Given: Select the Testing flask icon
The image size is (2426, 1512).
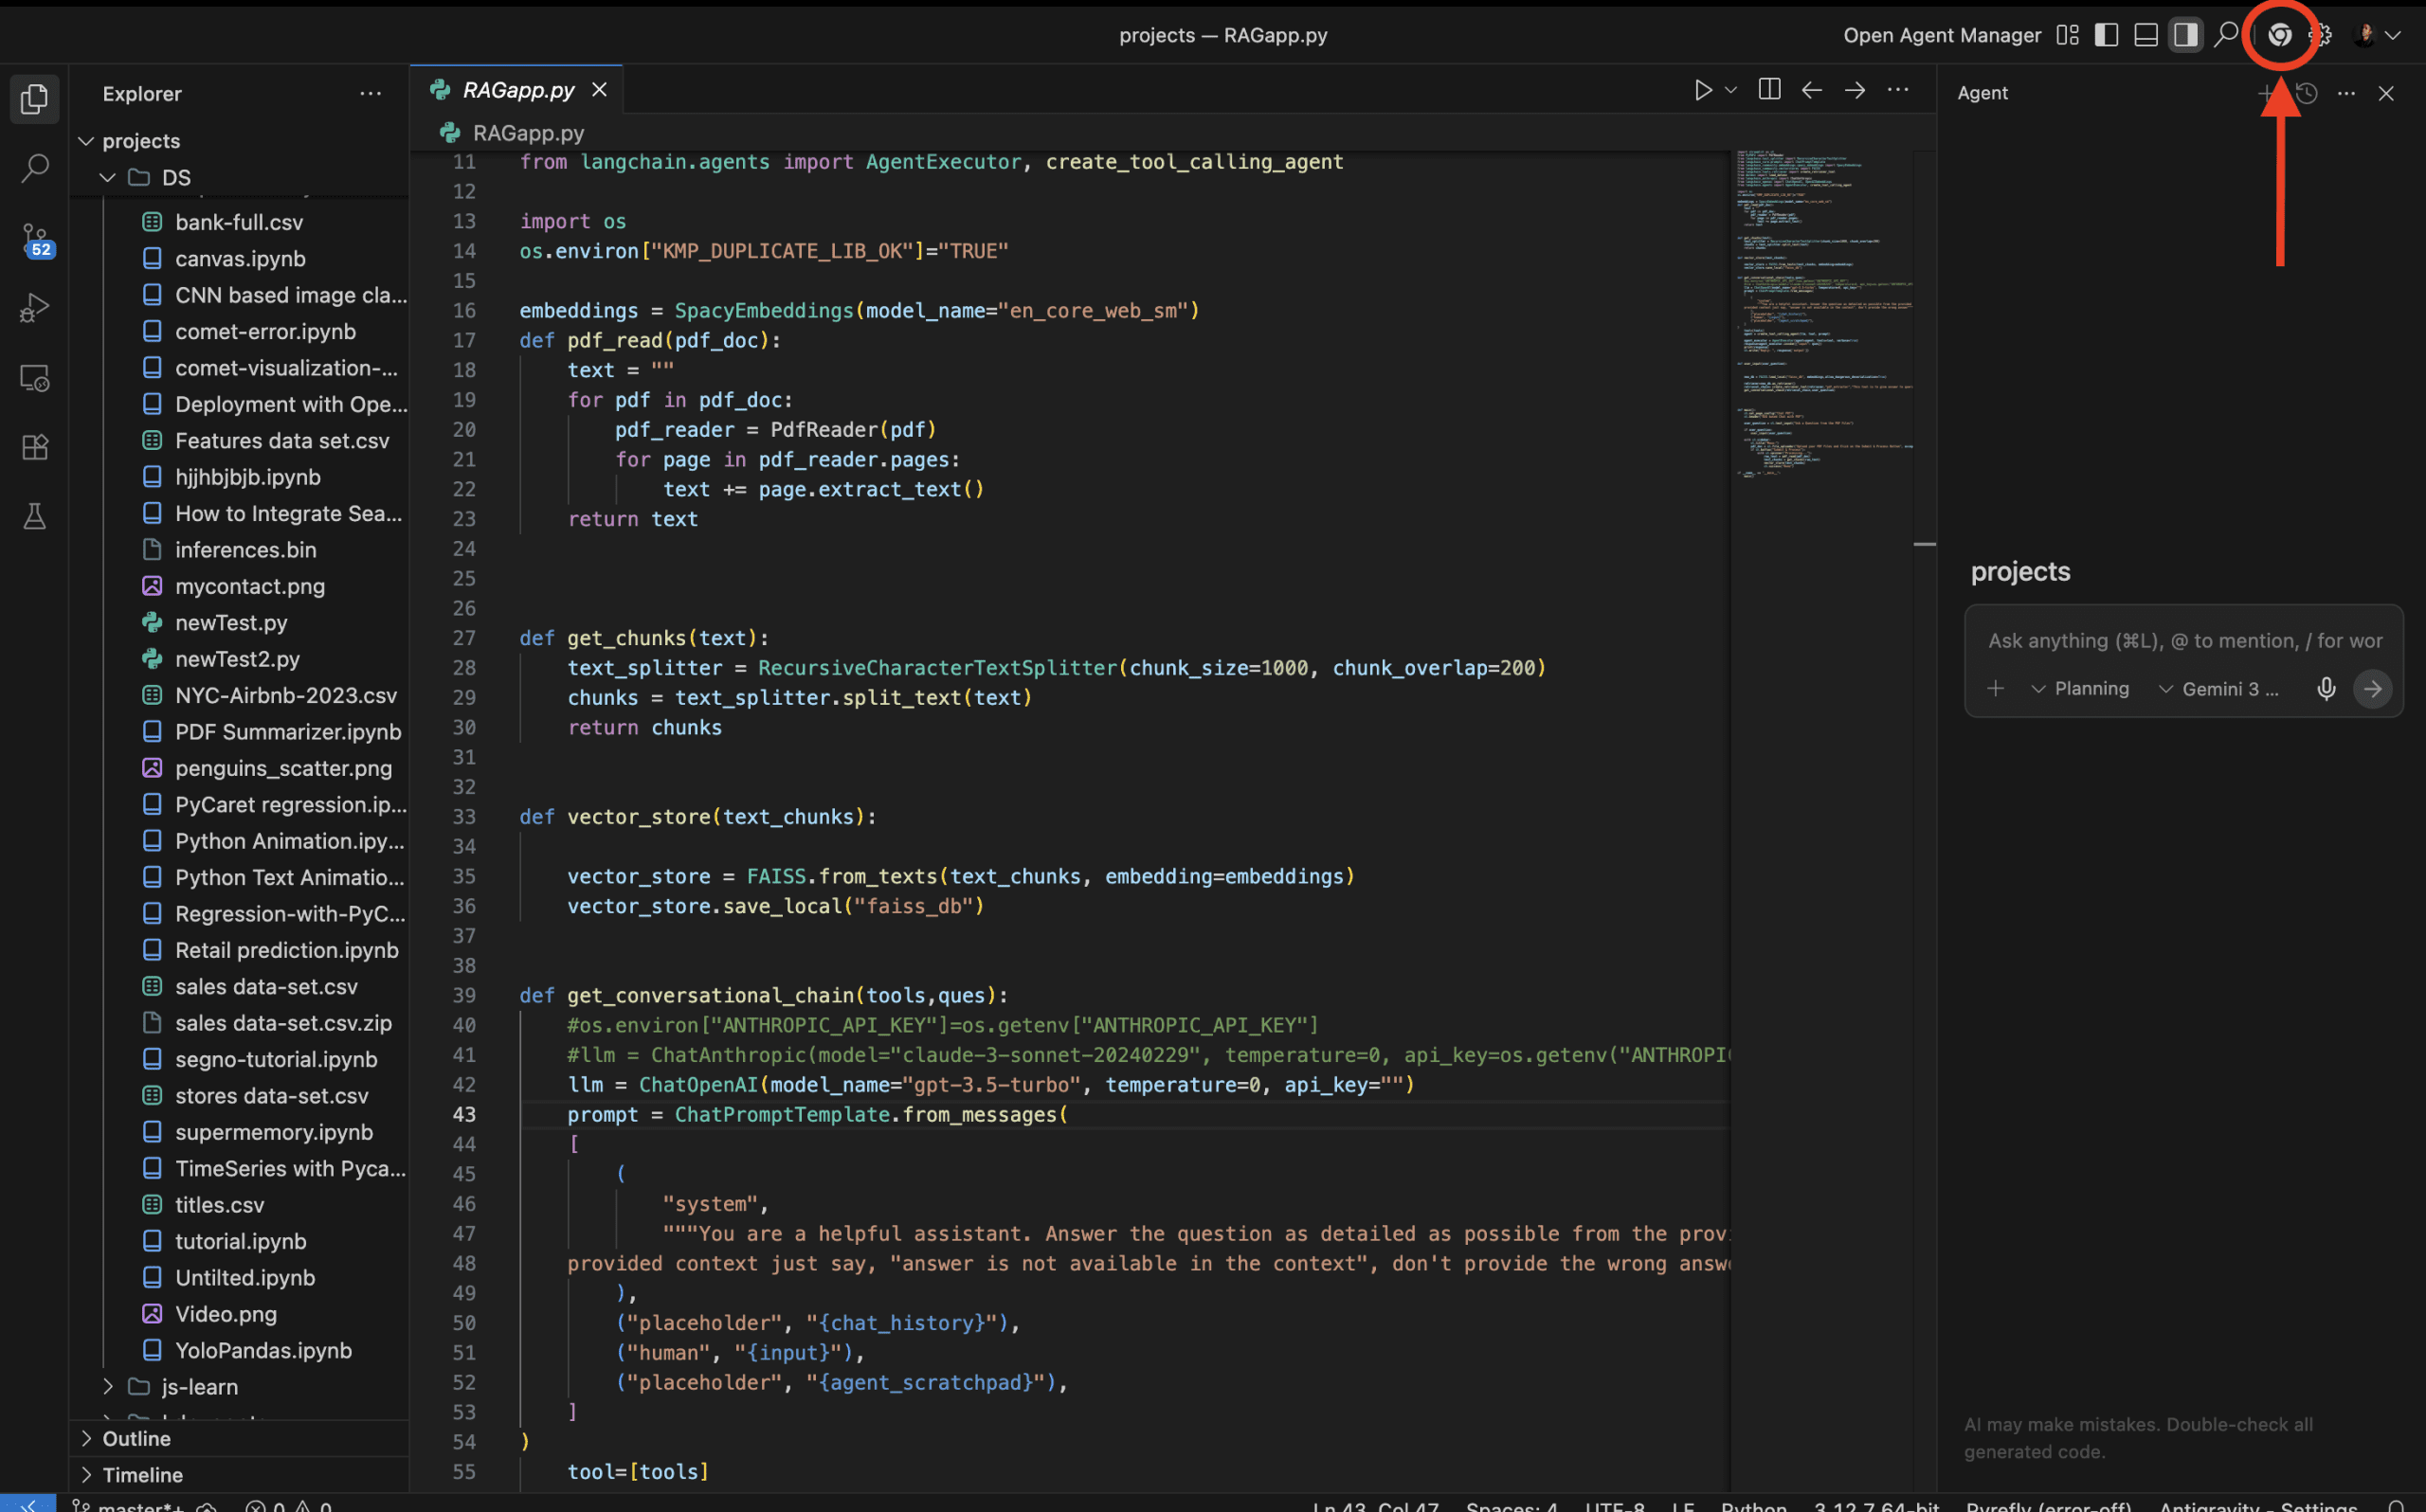Looking at the screenshot, I should click(x=35, y=517).
